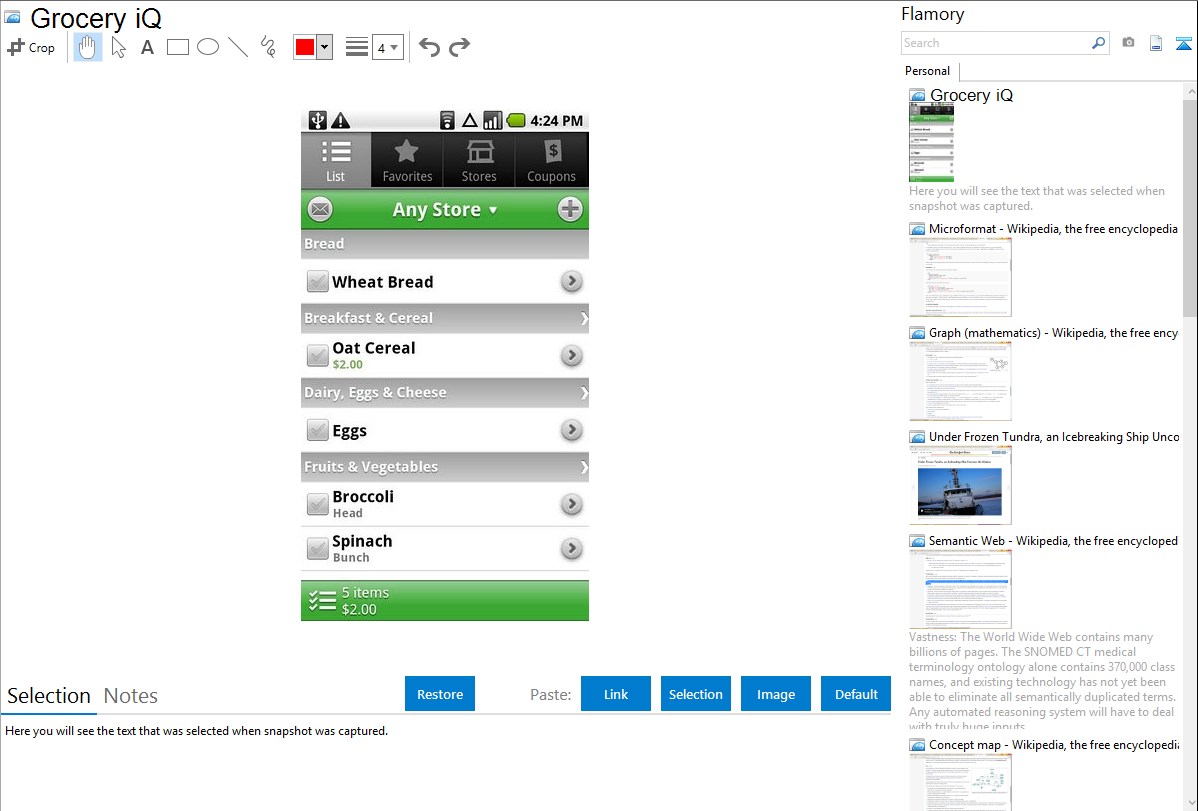The width and height of the screenshot is (1198, 811).
Task: Click the document page icon in Flamory panel
Action: pos(1156,43)
